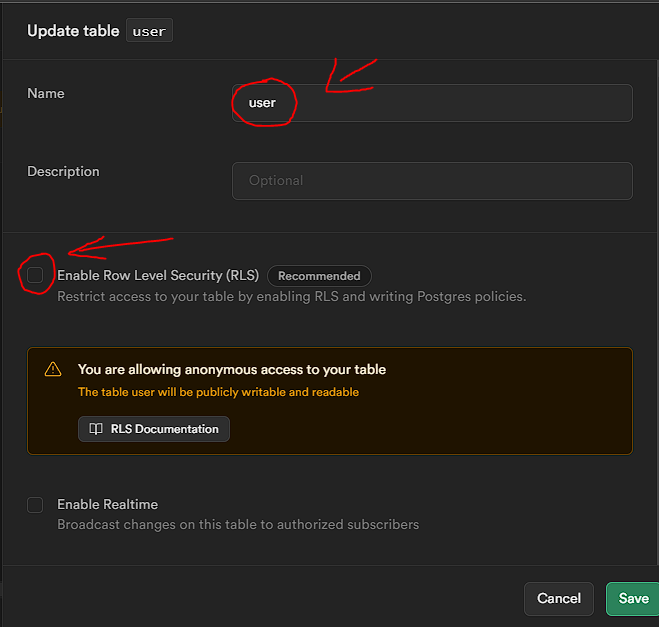659x627 pixels.
Task: Toggle the Enable Realtime checkbox
Action: click(35, 505)
